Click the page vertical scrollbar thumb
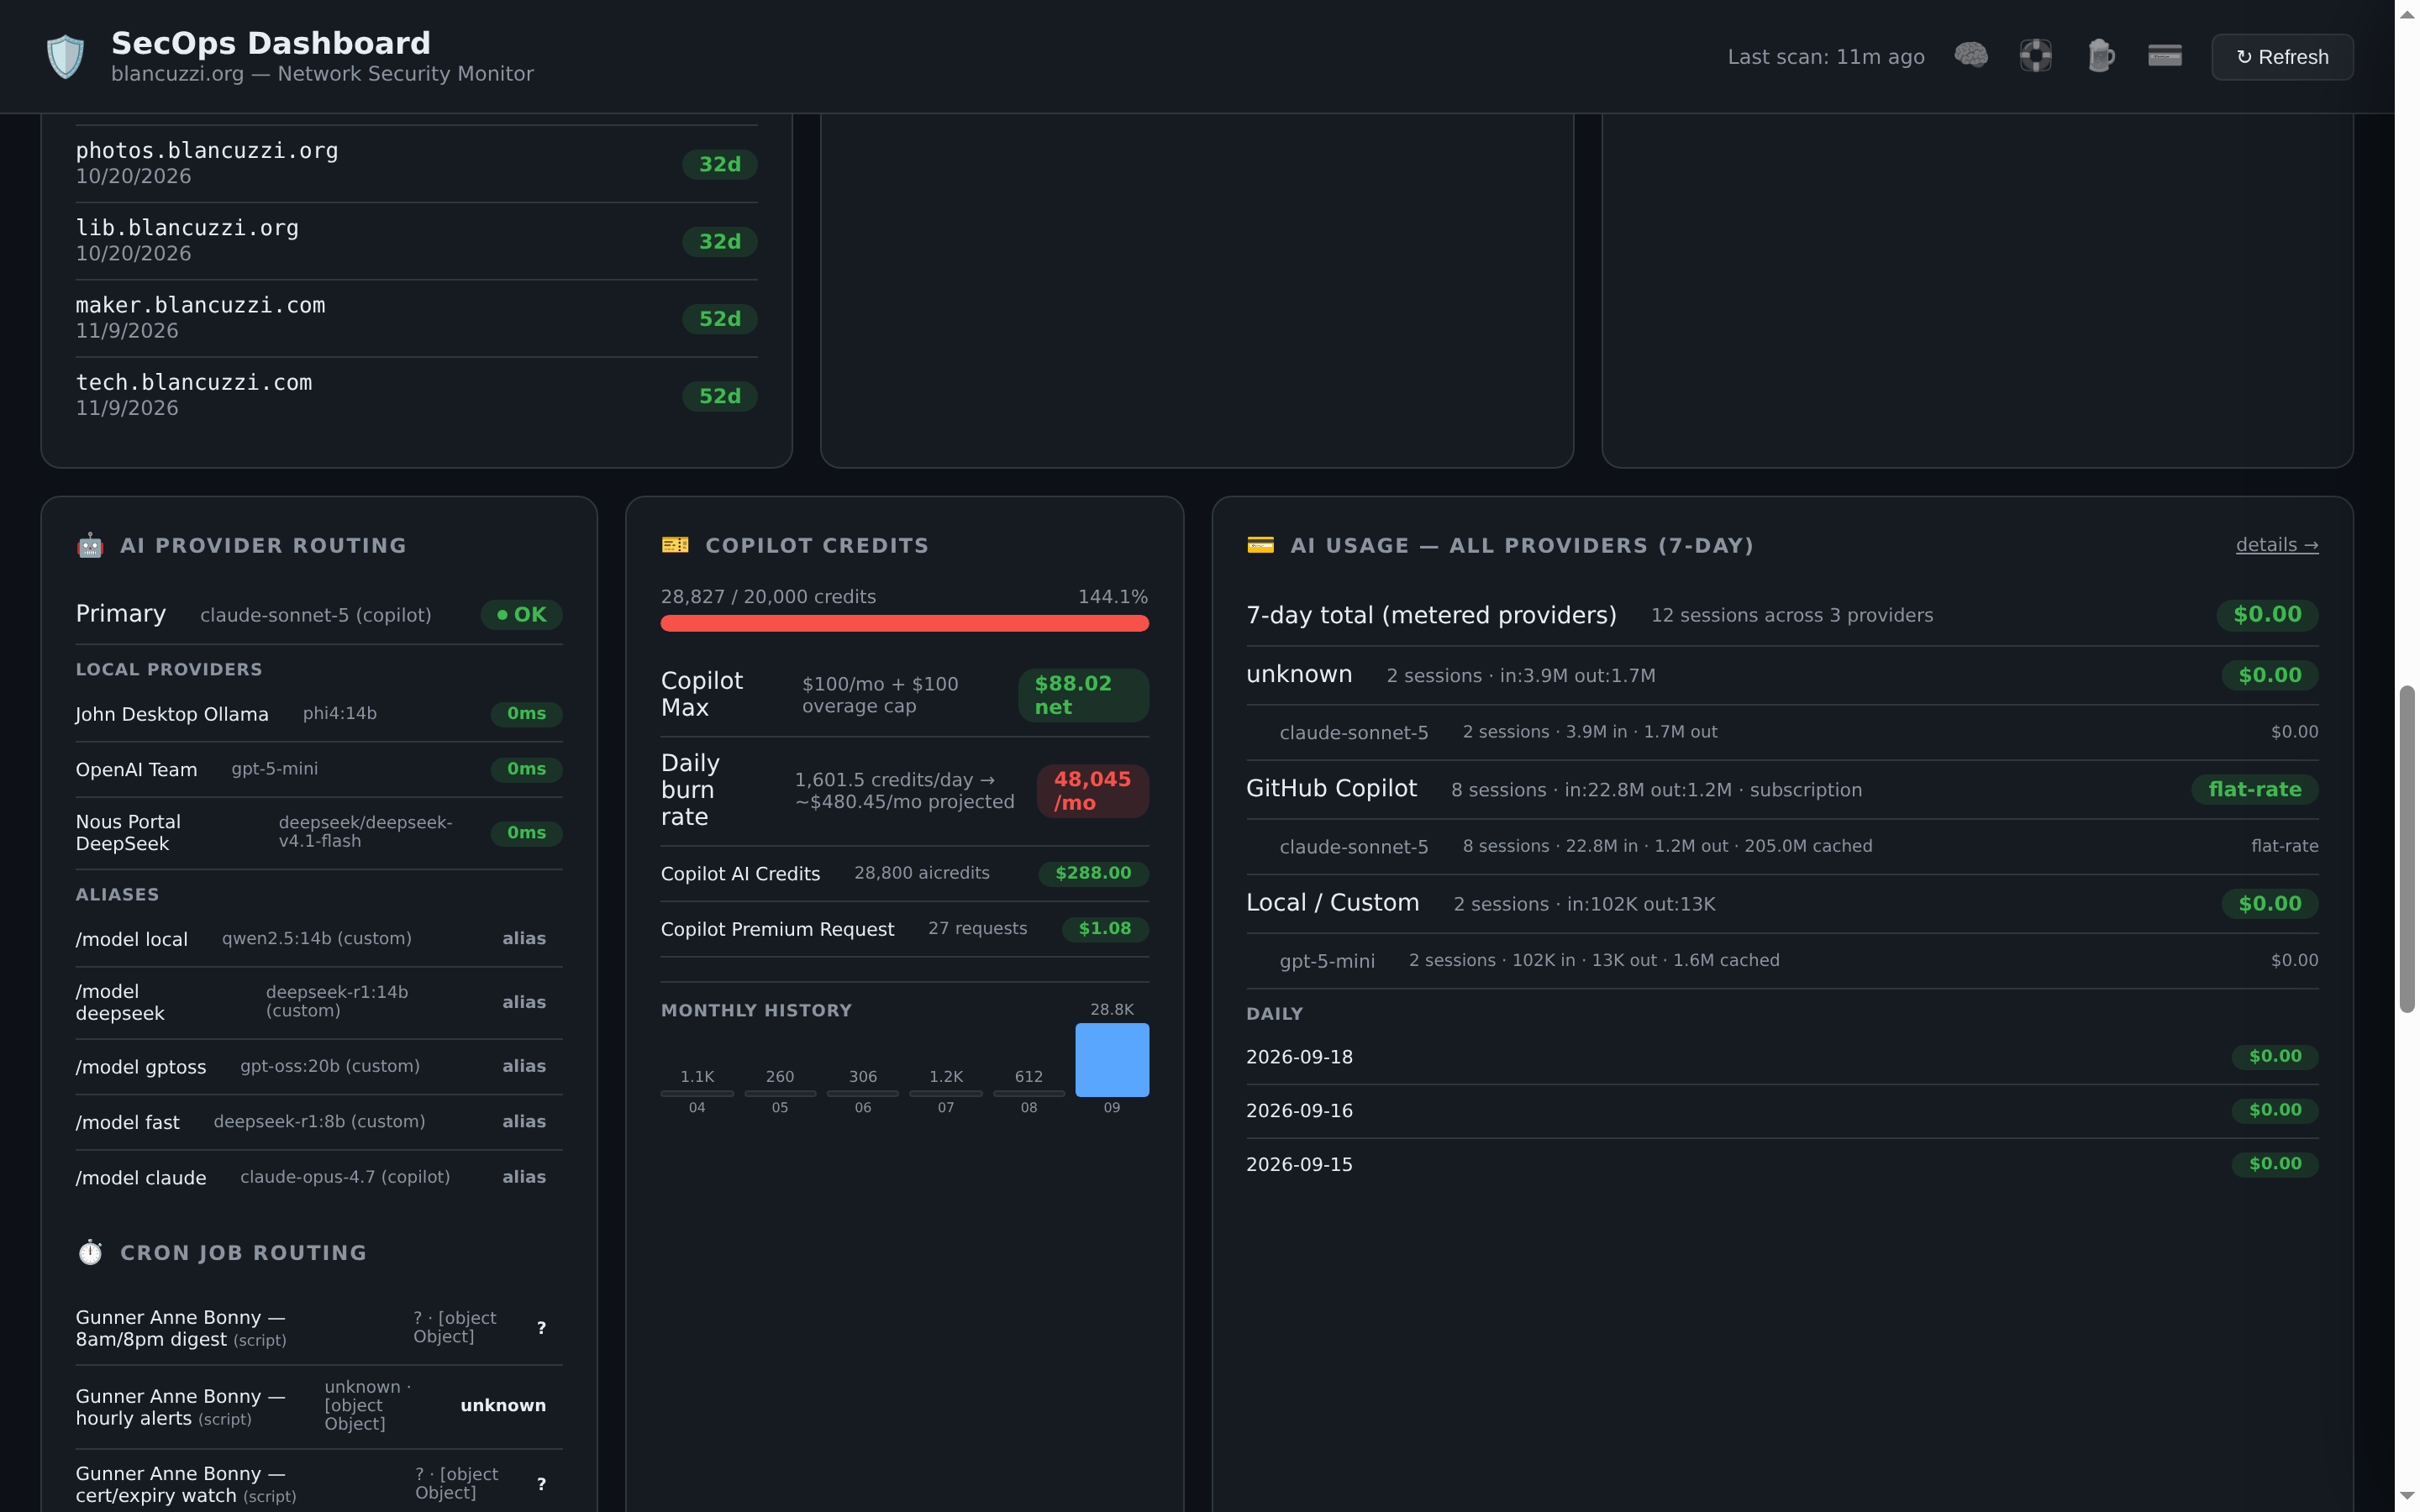The width and height of the screenshot is (2420, 1512). [x=2406, y=849]
